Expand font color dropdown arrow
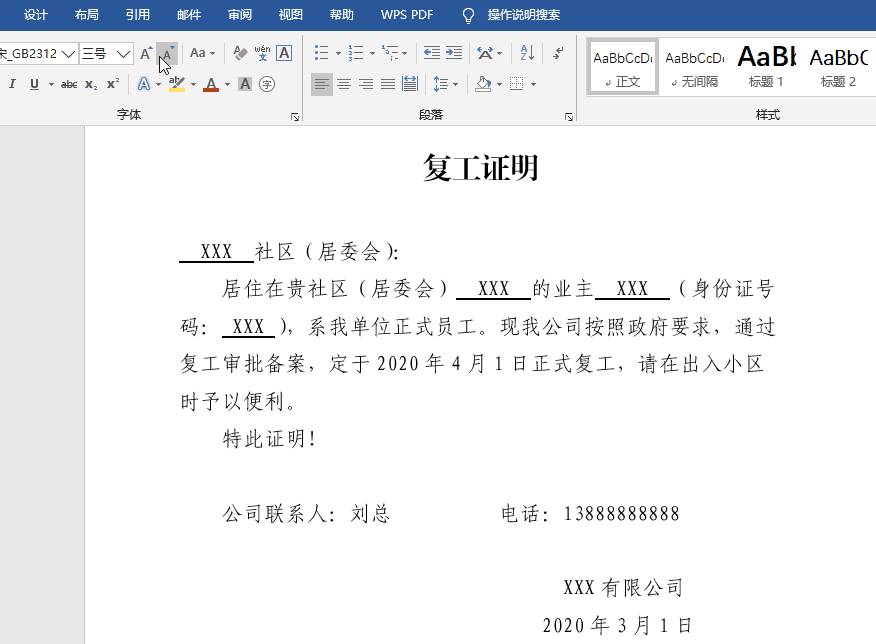This screenshot has width=876, height=644. tap(227, 84)
